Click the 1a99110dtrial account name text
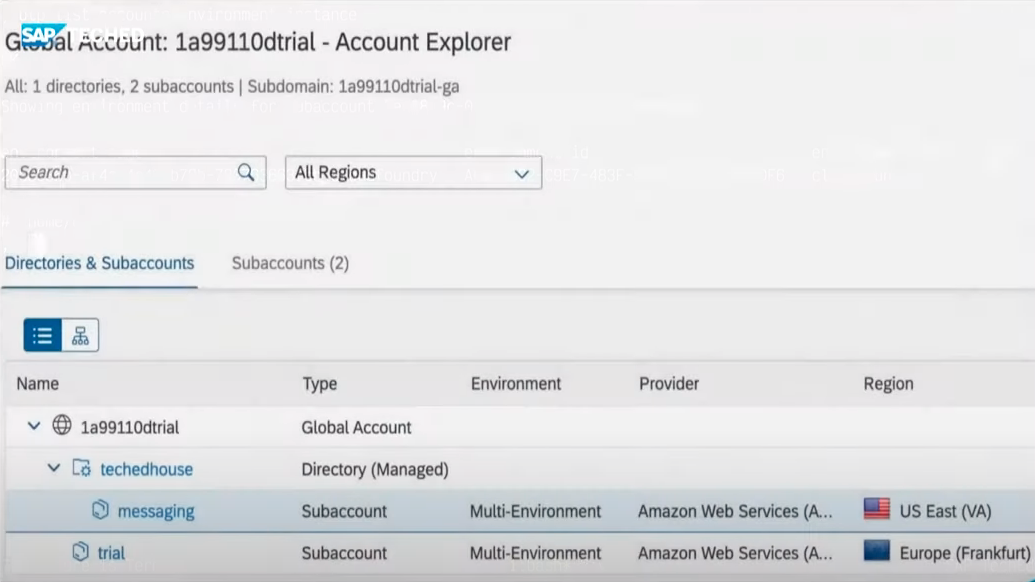 pos(129,428)
